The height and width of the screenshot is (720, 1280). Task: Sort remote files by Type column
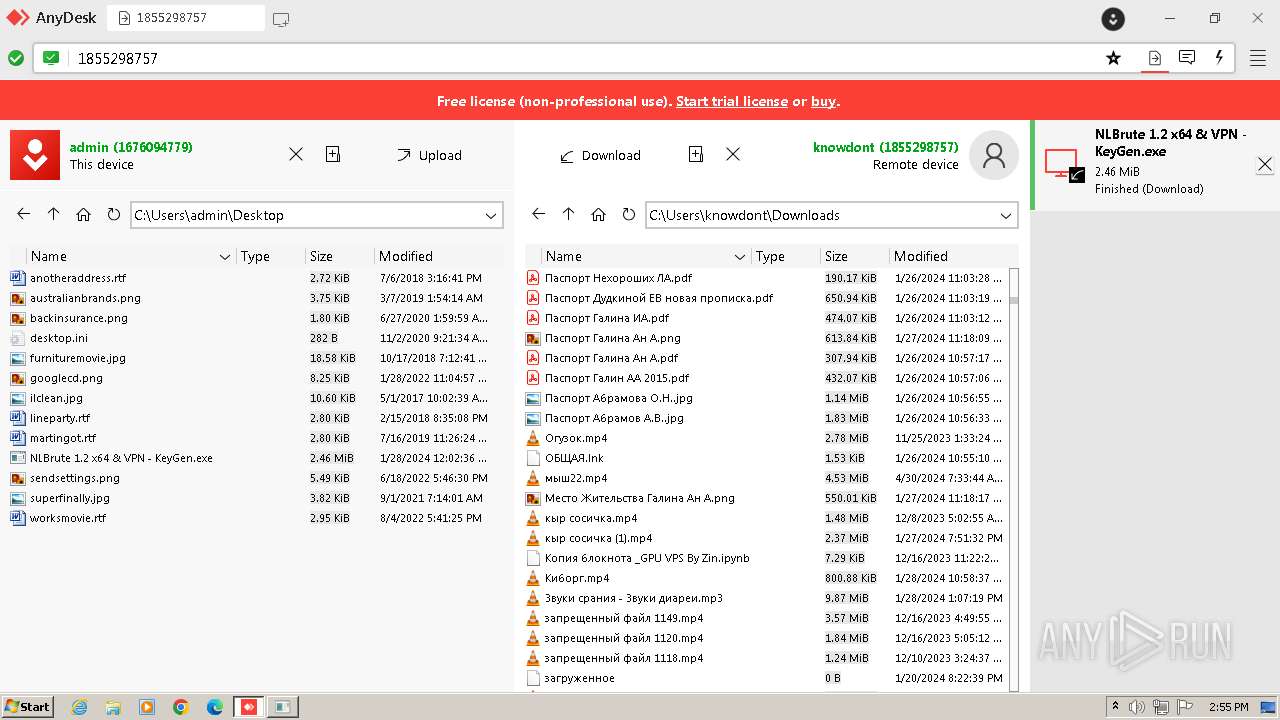(785, 256)
